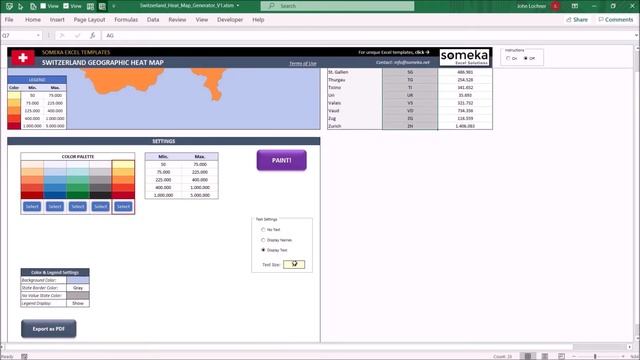The height and width of the screenshot is (360, 640).
Task: Open the View ribbon tab
Action: click(202, 20)
